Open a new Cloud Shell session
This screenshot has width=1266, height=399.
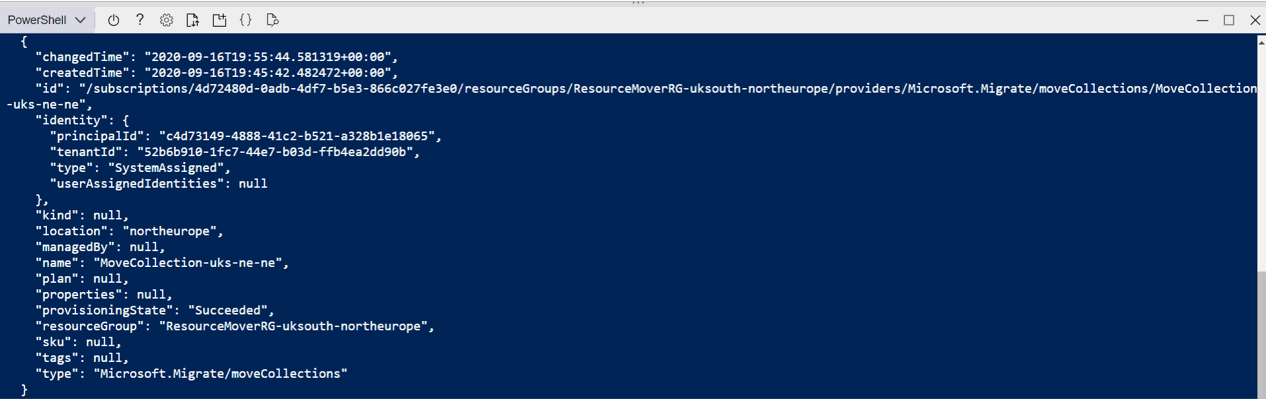[219, 20]
